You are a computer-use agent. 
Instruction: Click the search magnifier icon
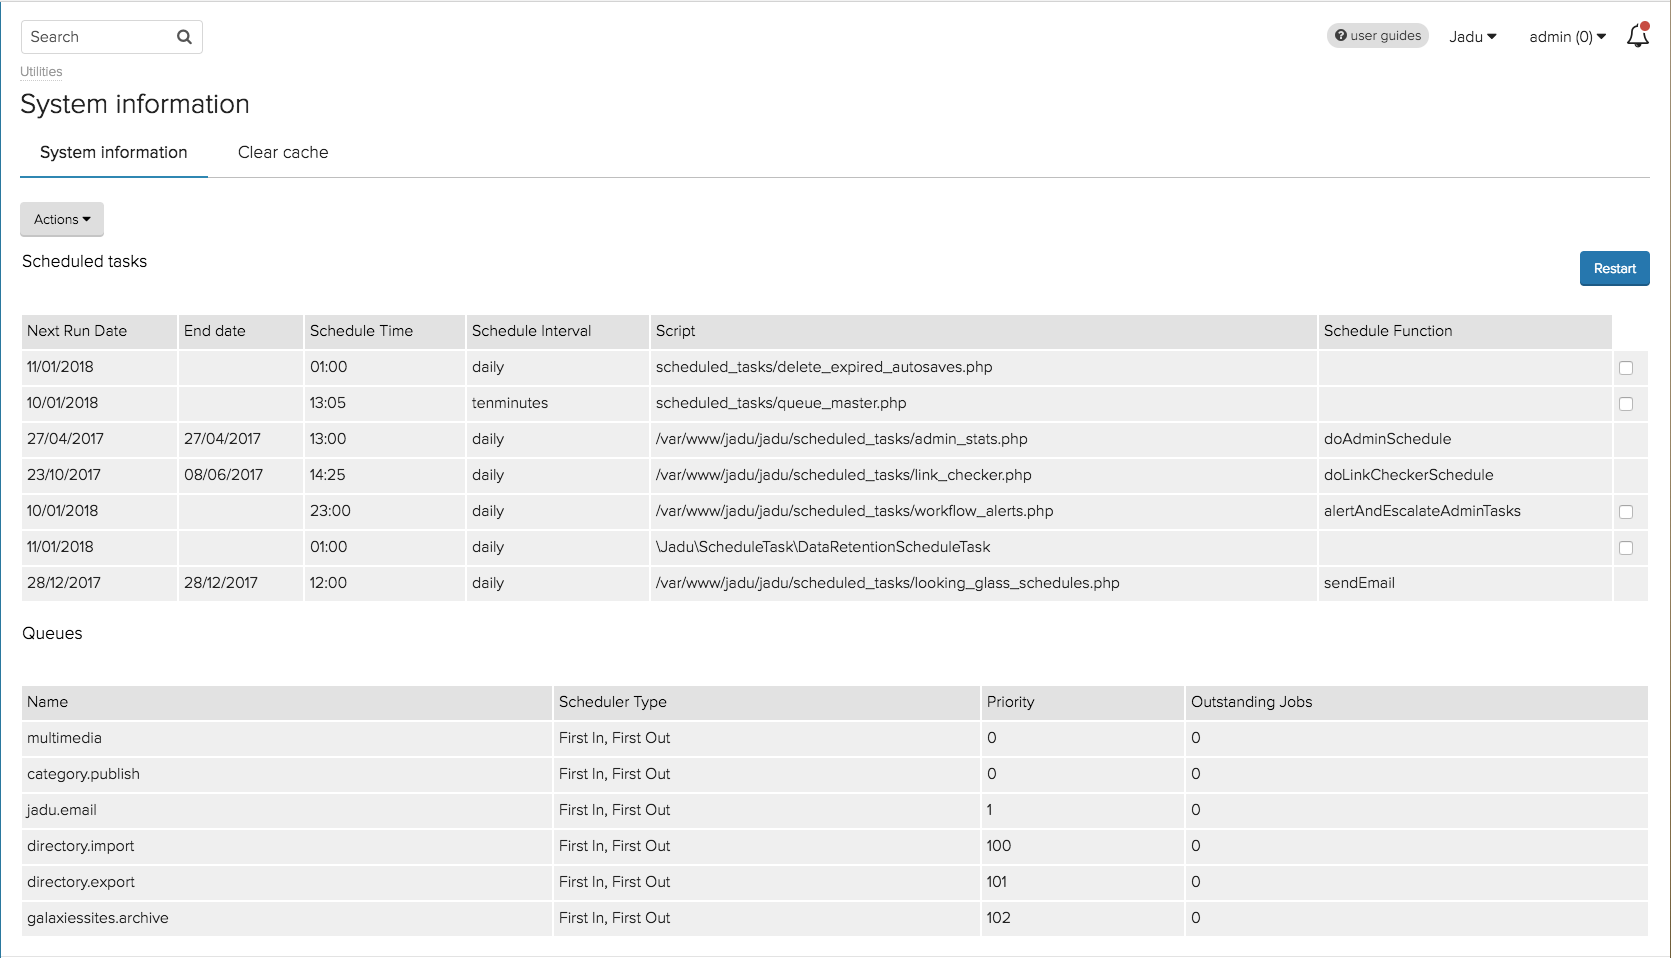pos(184,37)
